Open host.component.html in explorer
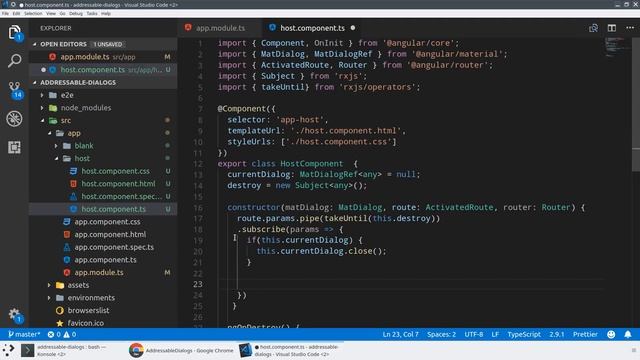 pos(103,184)
